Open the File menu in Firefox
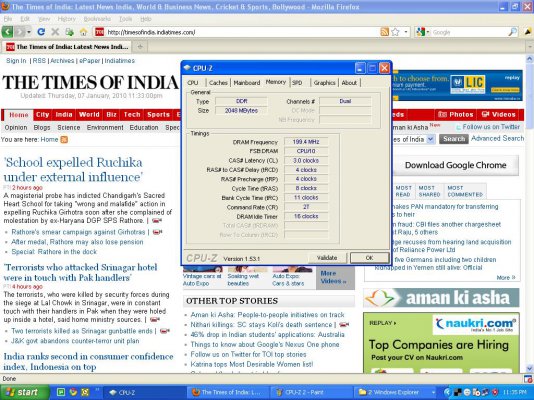 coord(7,19)
